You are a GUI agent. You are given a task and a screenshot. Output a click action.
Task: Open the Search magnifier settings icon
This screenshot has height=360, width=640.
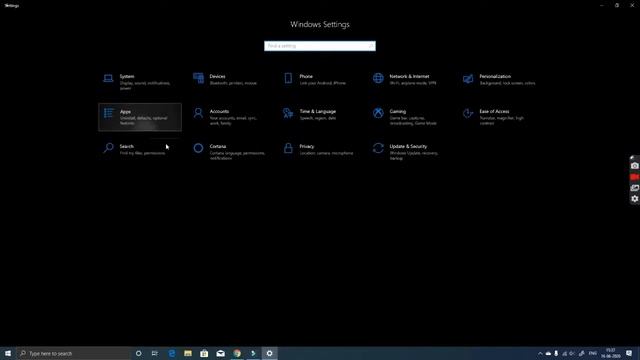108,148
